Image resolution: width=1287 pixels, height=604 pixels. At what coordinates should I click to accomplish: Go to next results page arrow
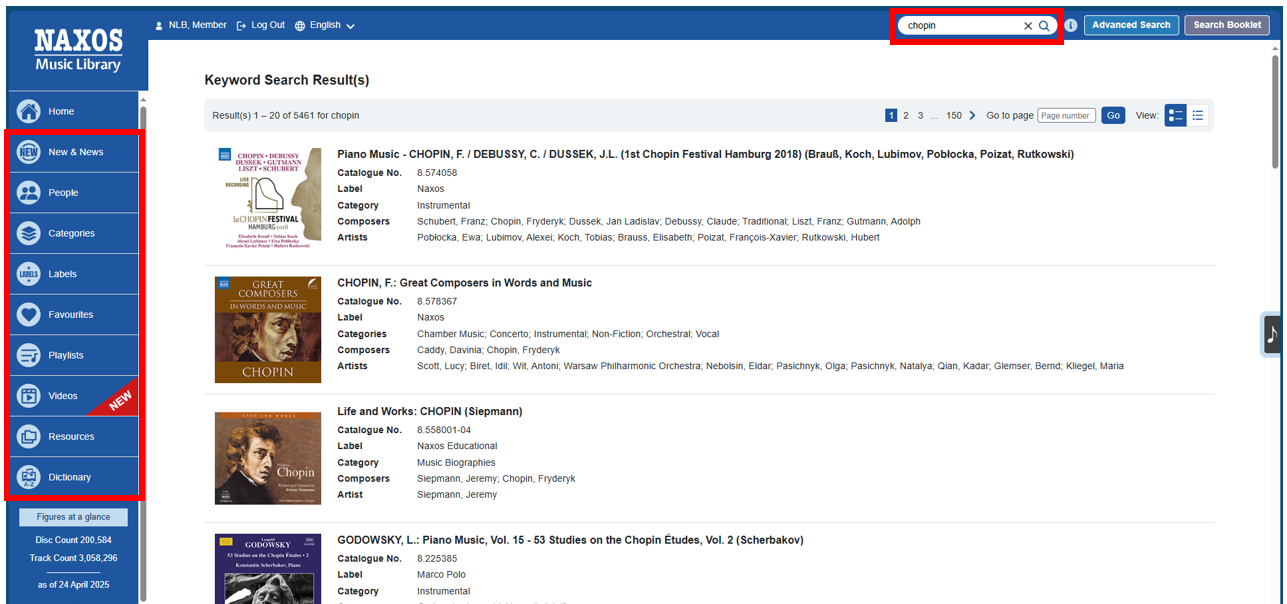pyautogui.click(x=973, y=116)
